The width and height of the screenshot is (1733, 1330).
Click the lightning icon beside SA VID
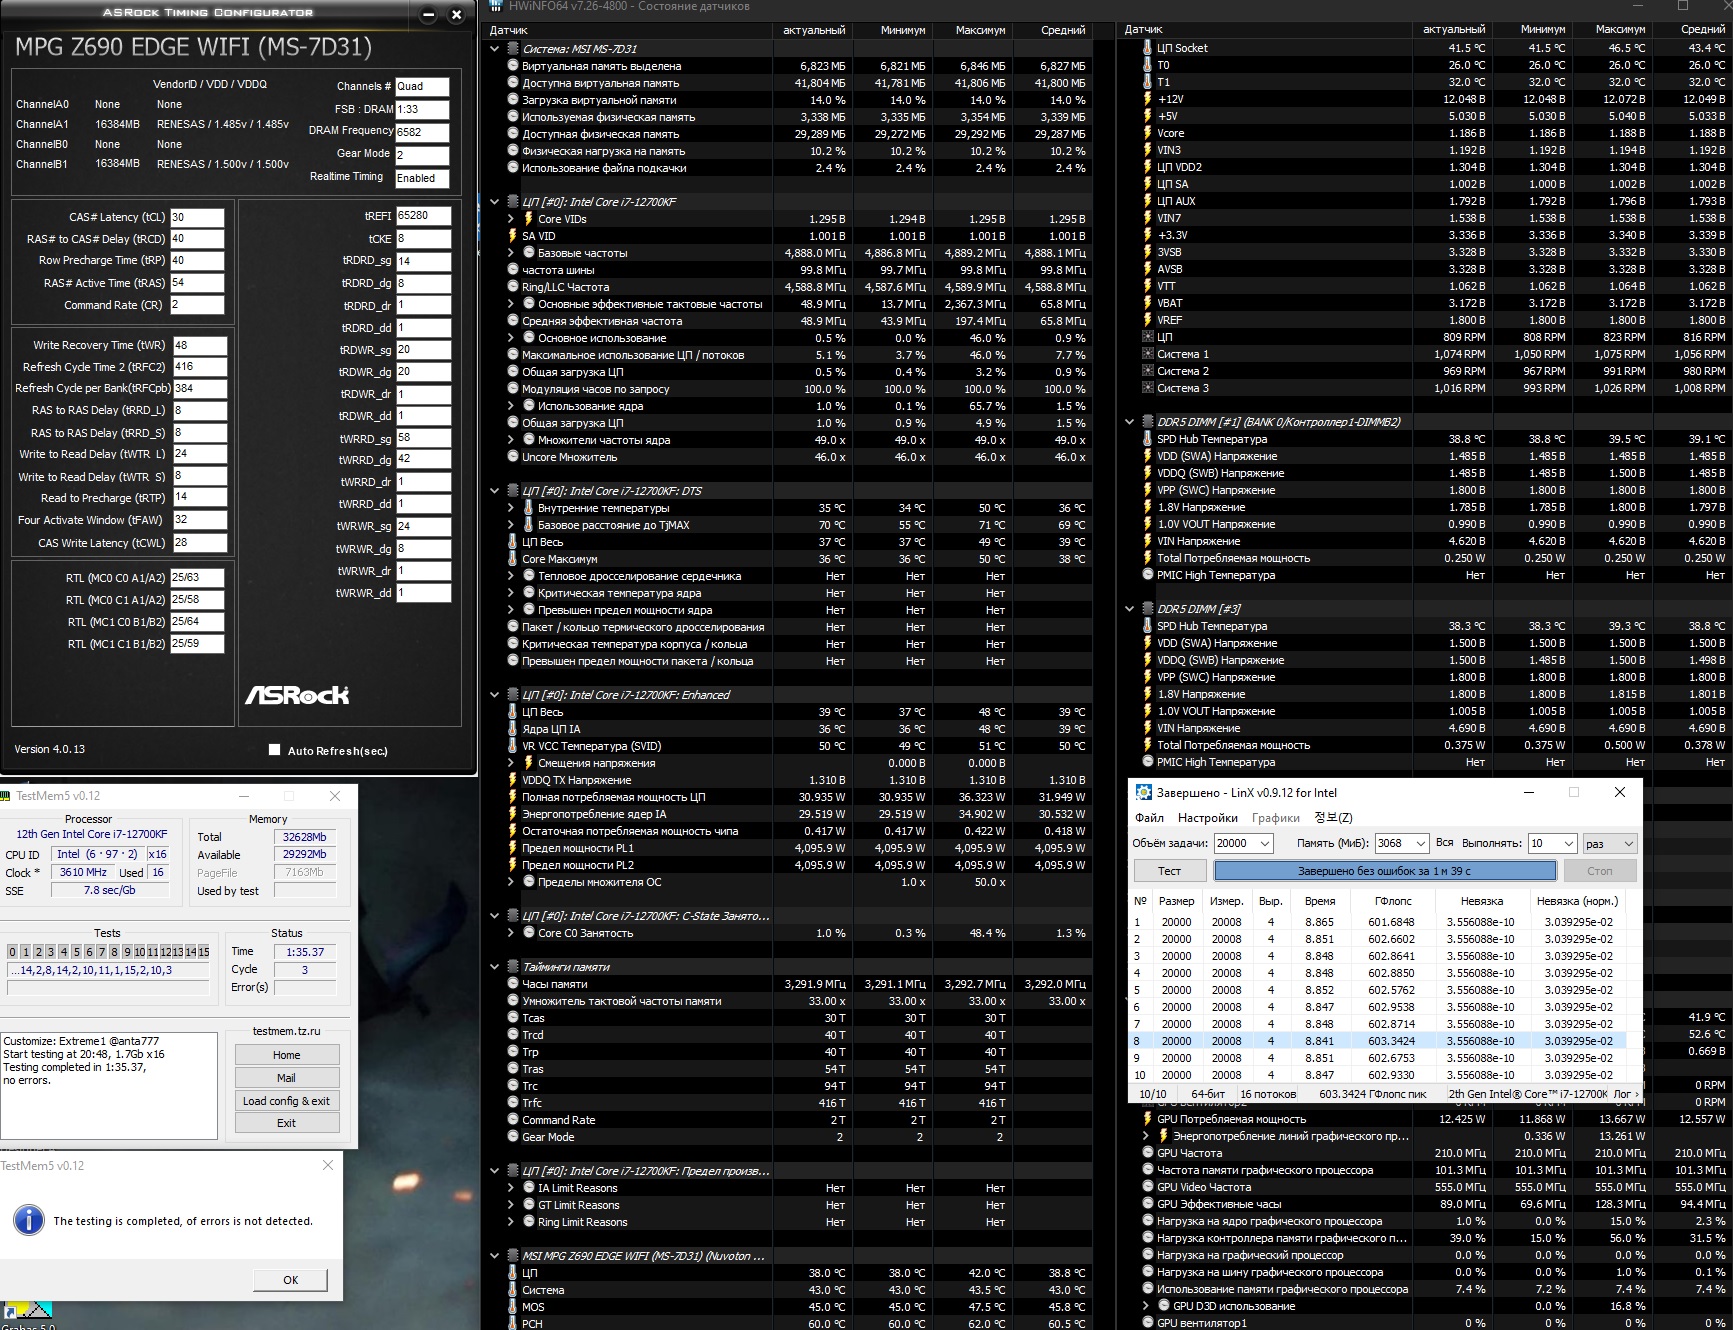pos(512,236)
